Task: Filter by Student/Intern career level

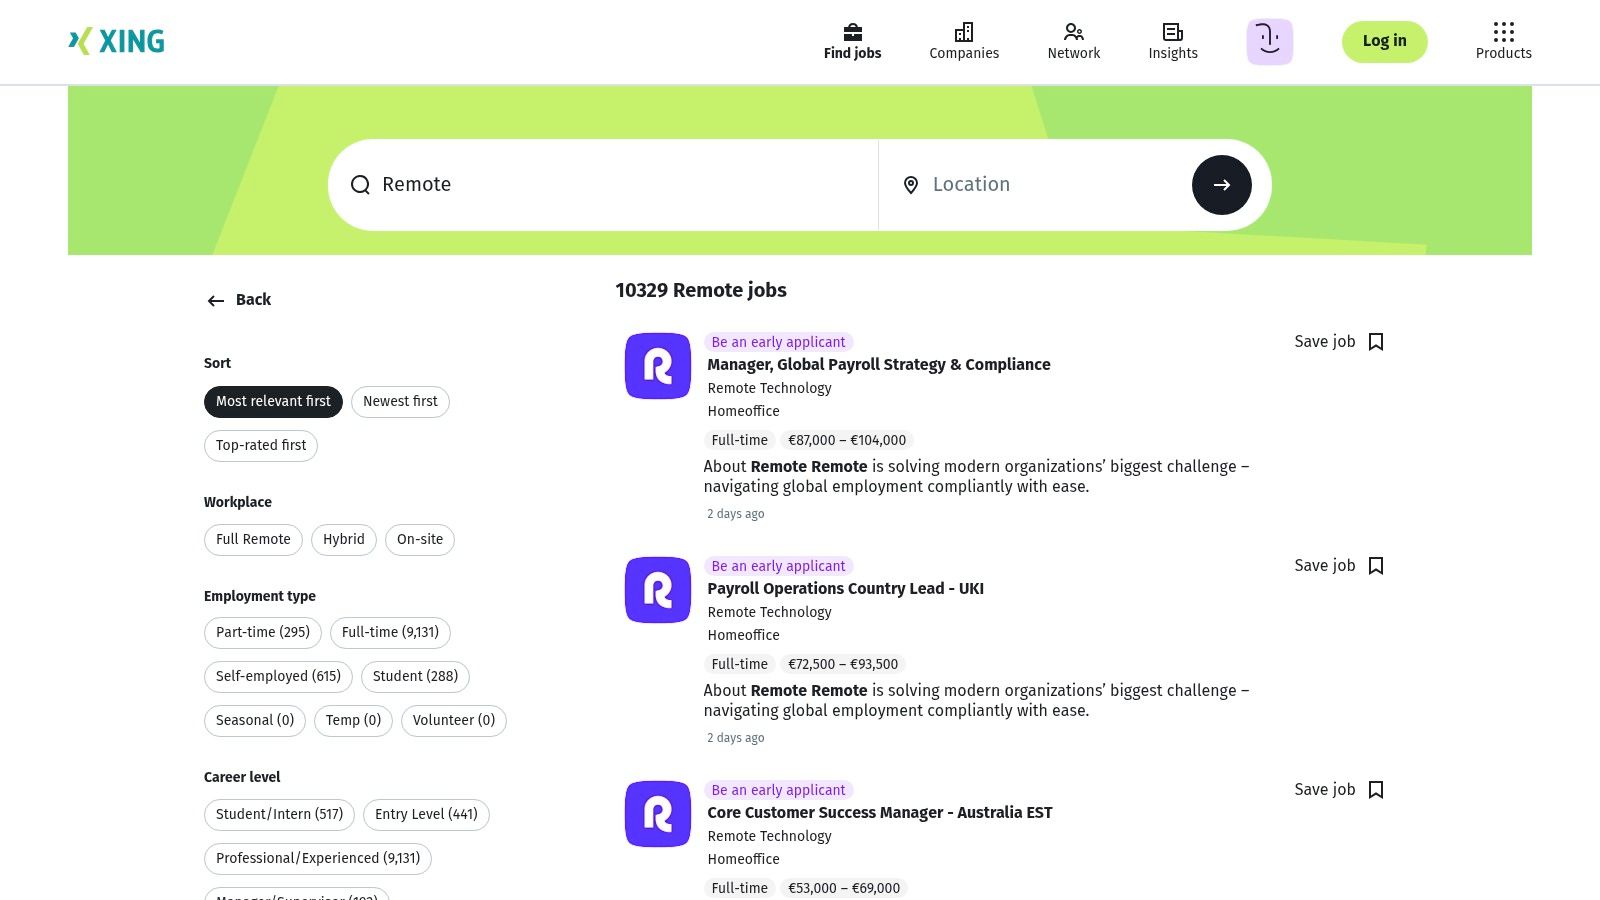Action: click(x=279, y=814)
